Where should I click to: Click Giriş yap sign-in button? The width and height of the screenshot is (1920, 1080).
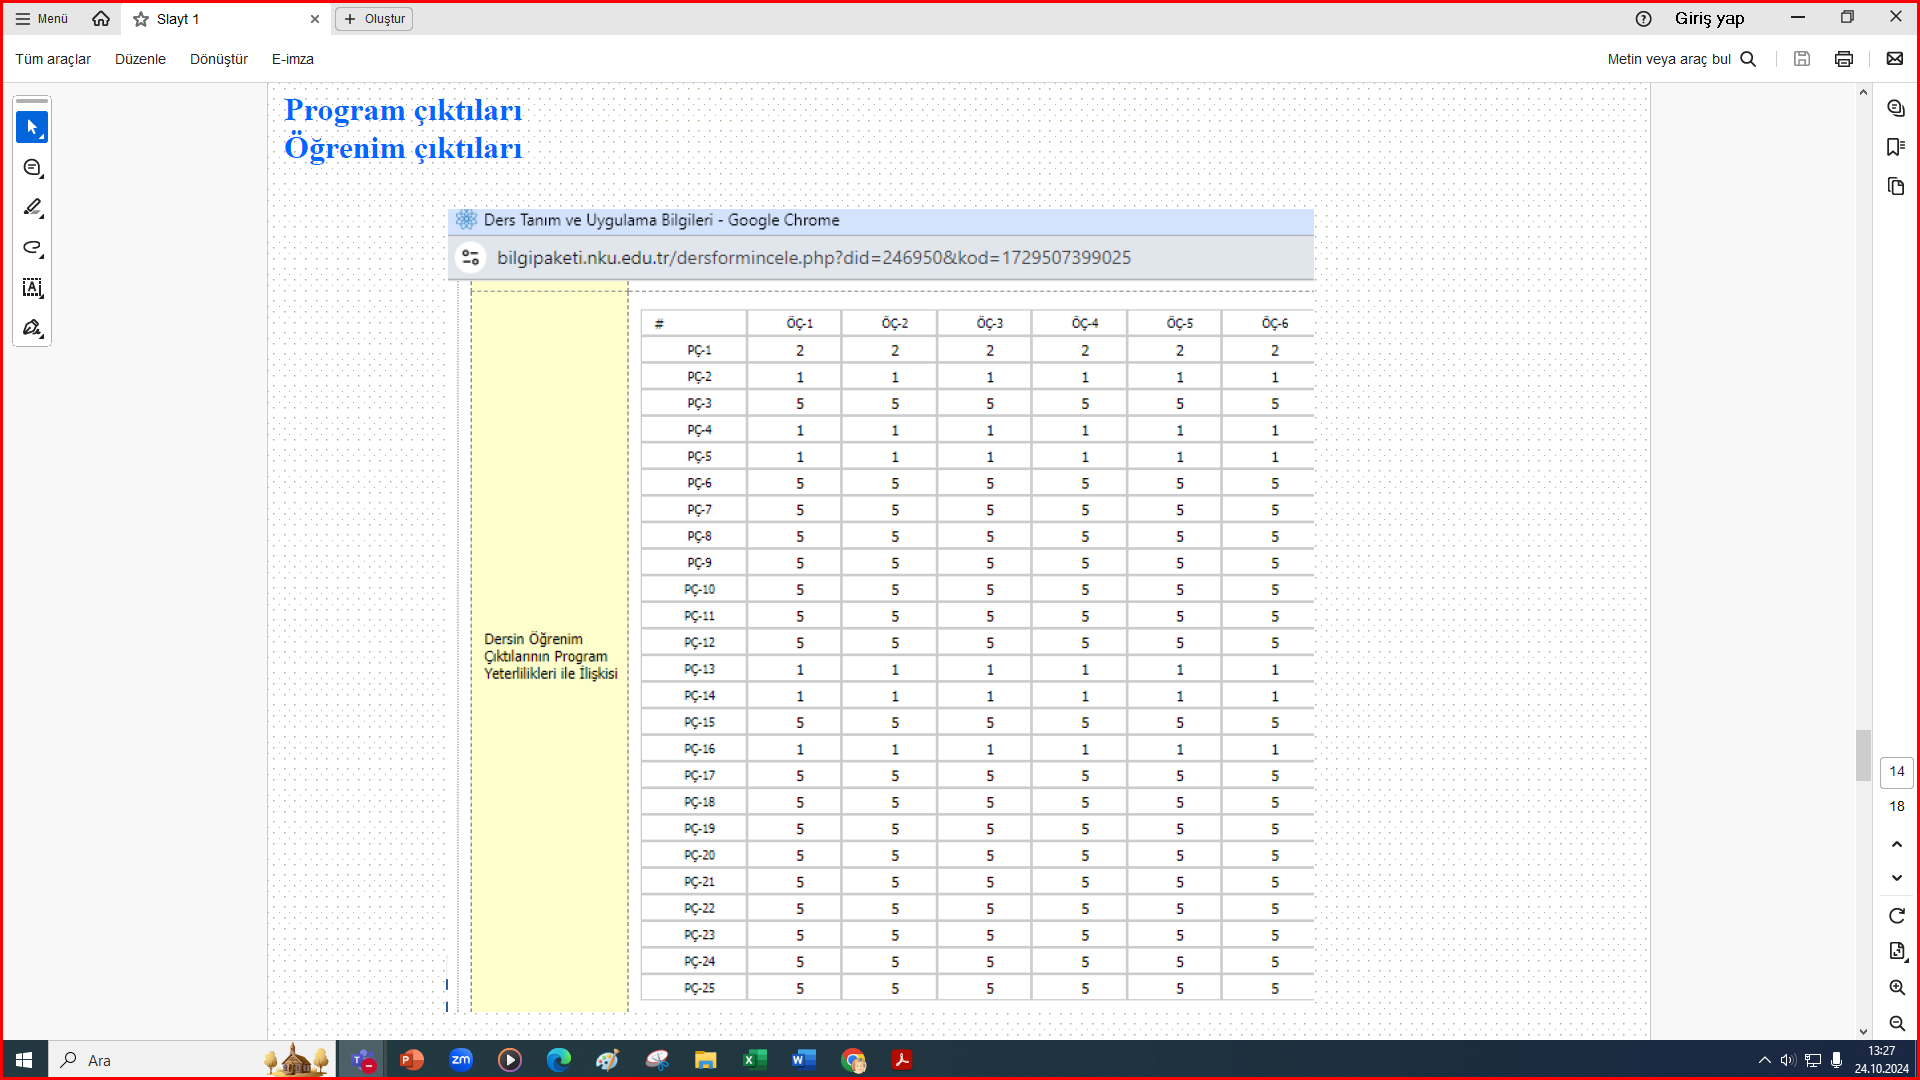click(1709, 19)
